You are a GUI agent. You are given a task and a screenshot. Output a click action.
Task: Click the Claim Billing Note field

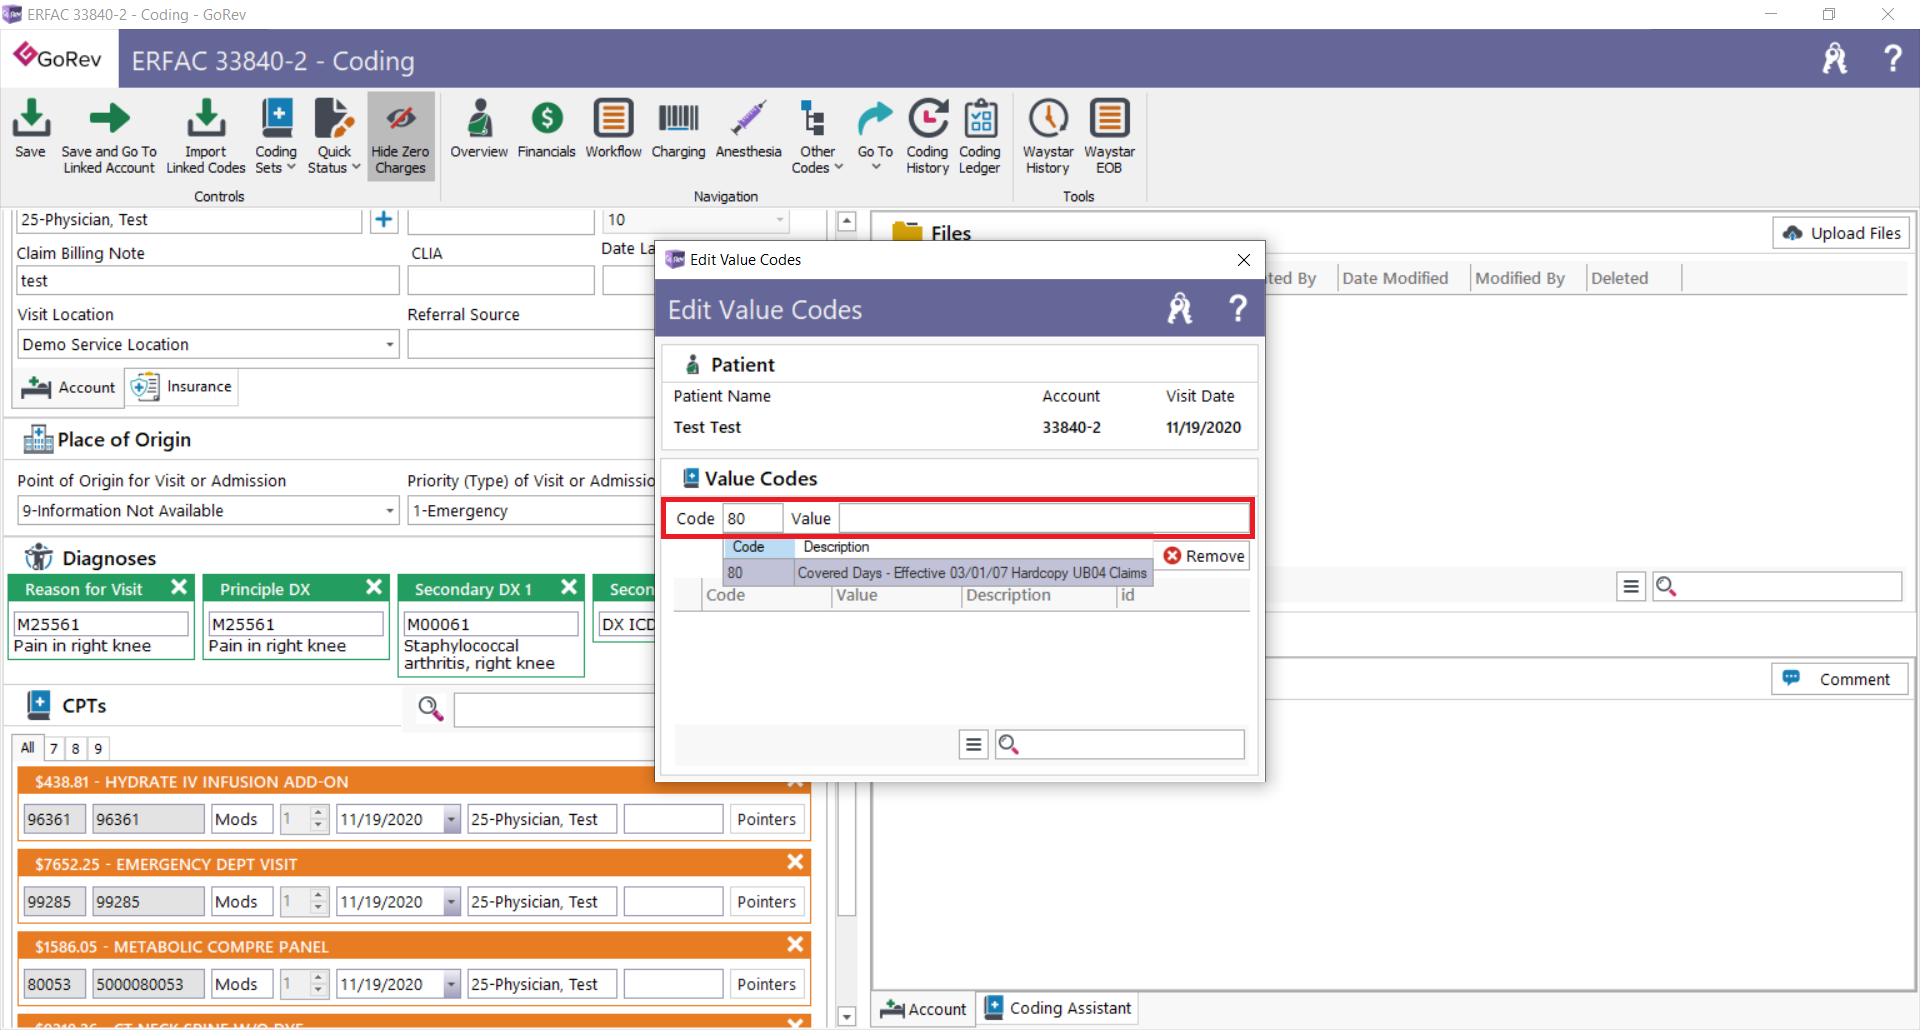[208, 281]
